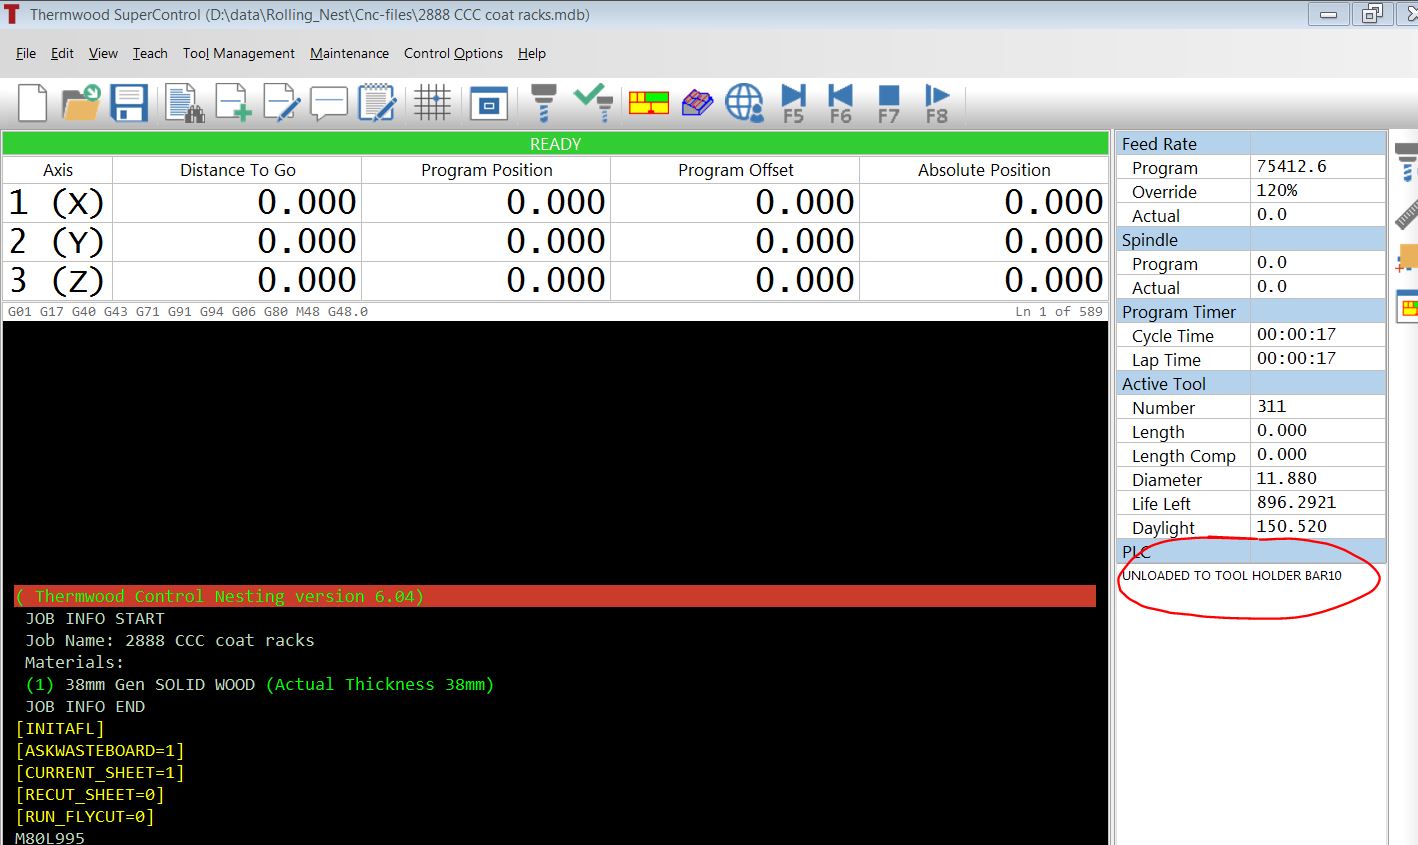Open the Teach menu
This screenshot has height=845, width=1418.
point(150,54)
